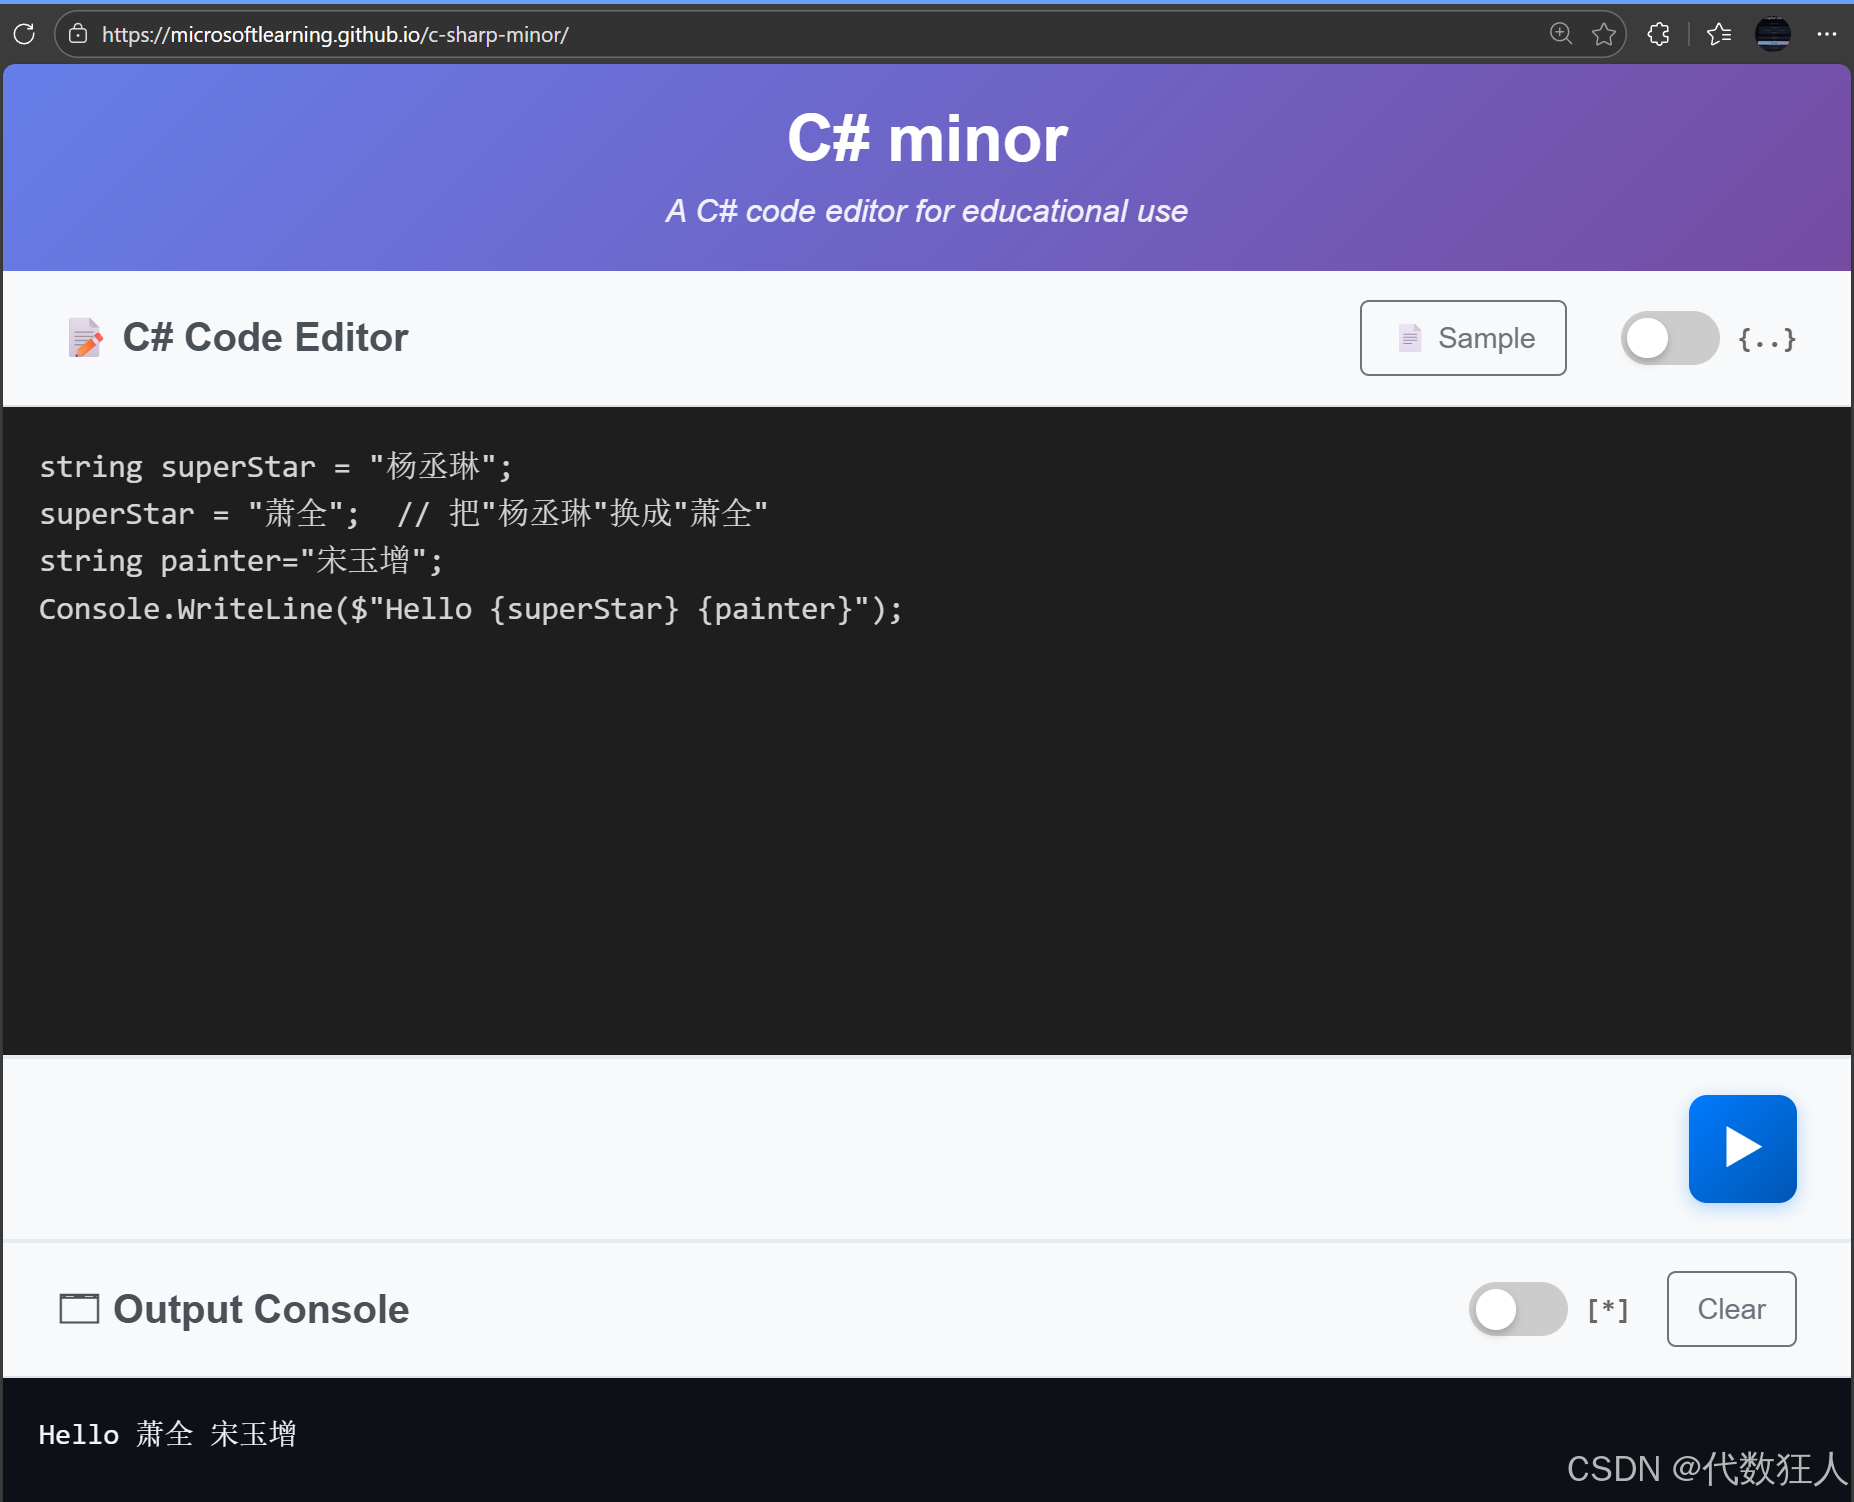Click the C# minor page title

click(x=927, y=138)
